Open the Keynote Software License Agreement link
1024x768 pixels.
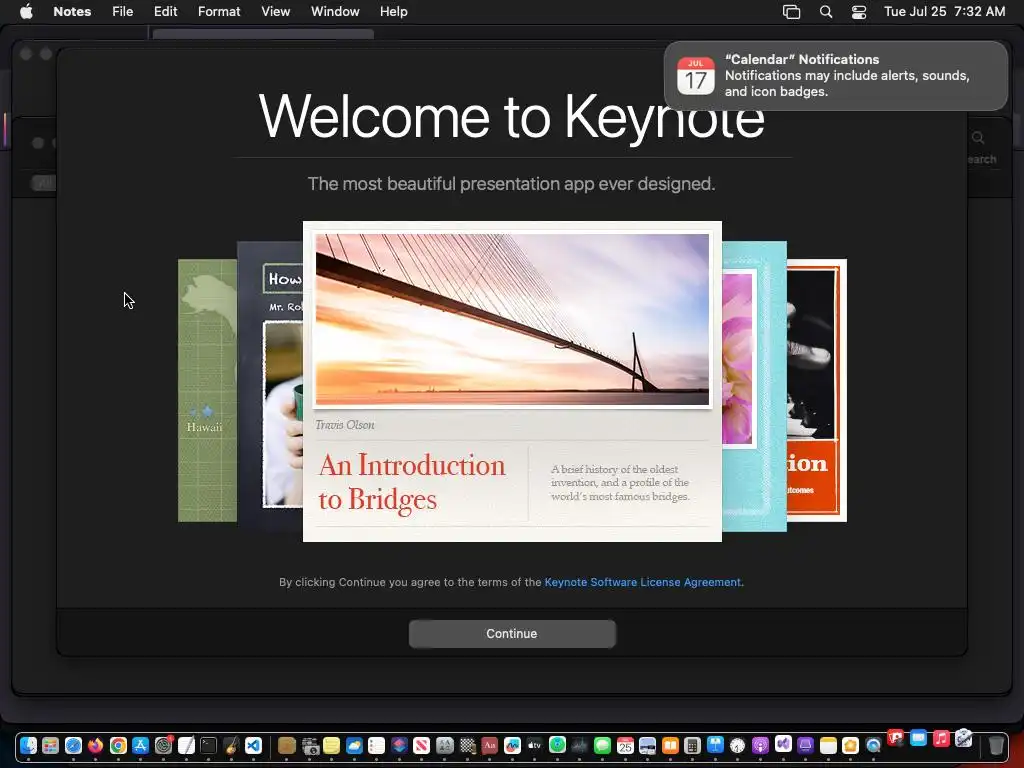pyautogui.click(x=643, y=582)
